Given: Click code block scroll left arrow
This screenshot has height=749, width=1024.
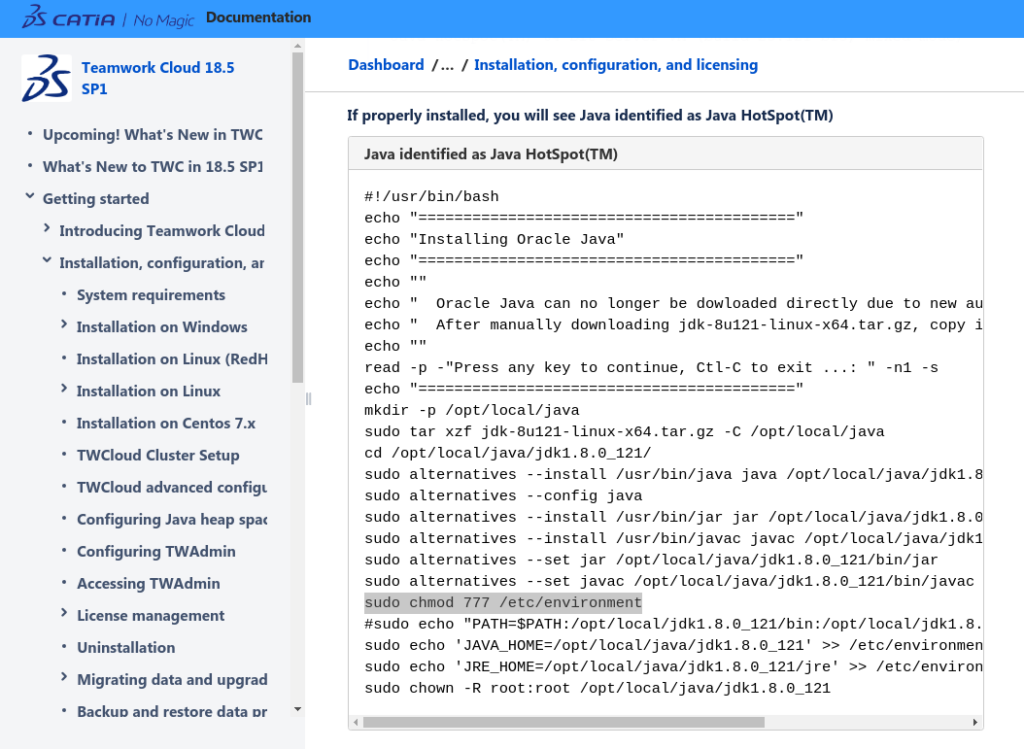Looking at the screenshot, I should [x=356, y=722].
